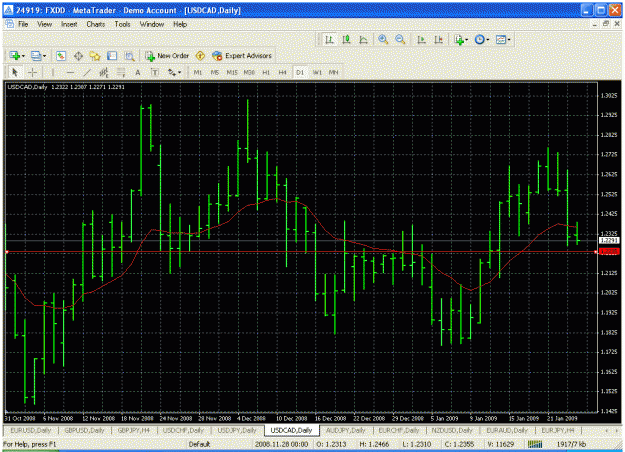Open the Charts menu
The image size is (625, 452).
pyautogui.click(x=96, y=24)
